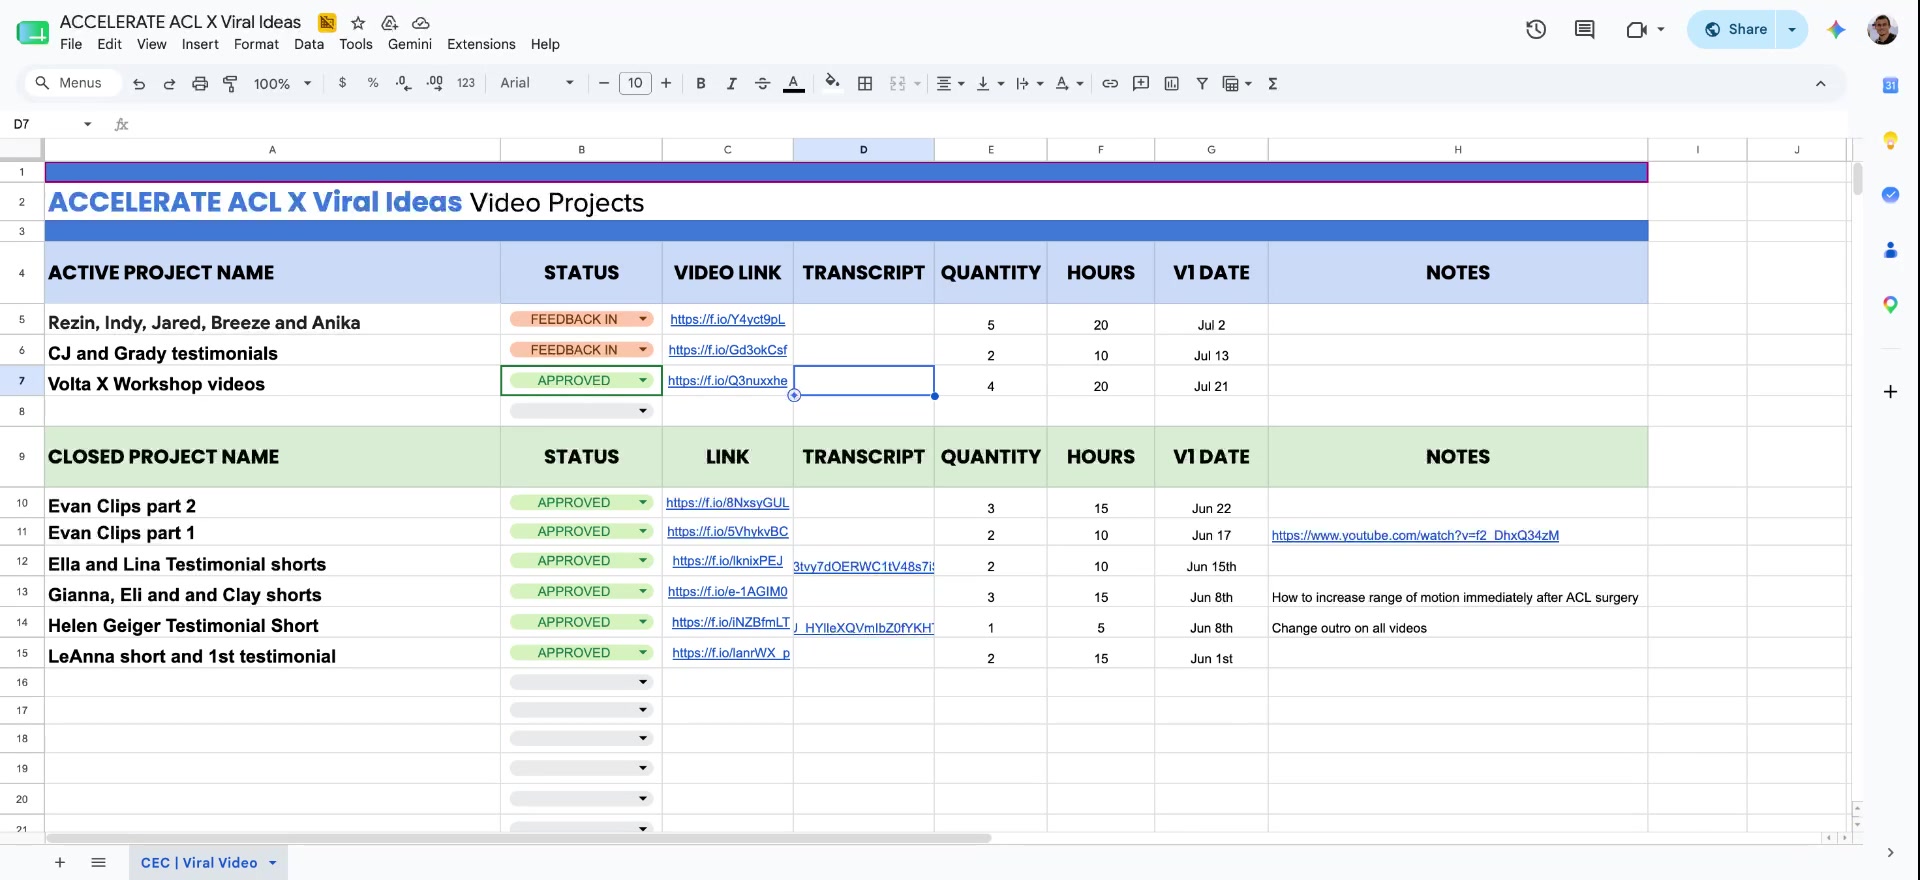Apply strikethrough formatting
This screenshot has height=880, width=1920.
tap(762, 84)
